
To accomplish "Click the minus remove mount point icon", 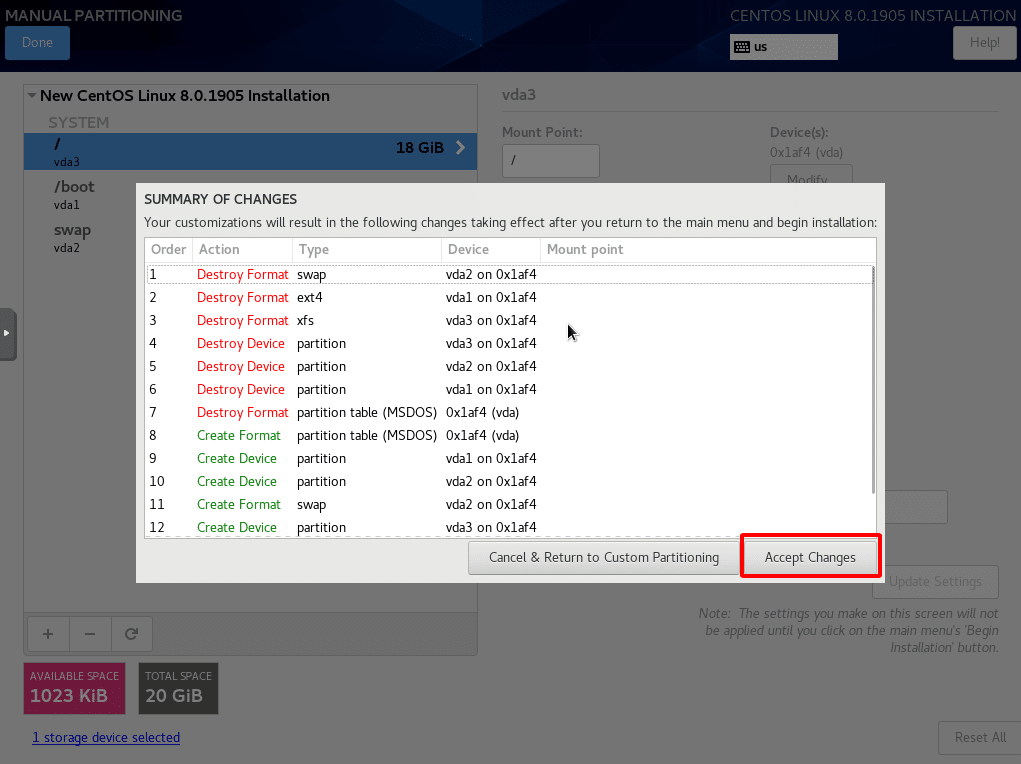I will pos(90,634).
